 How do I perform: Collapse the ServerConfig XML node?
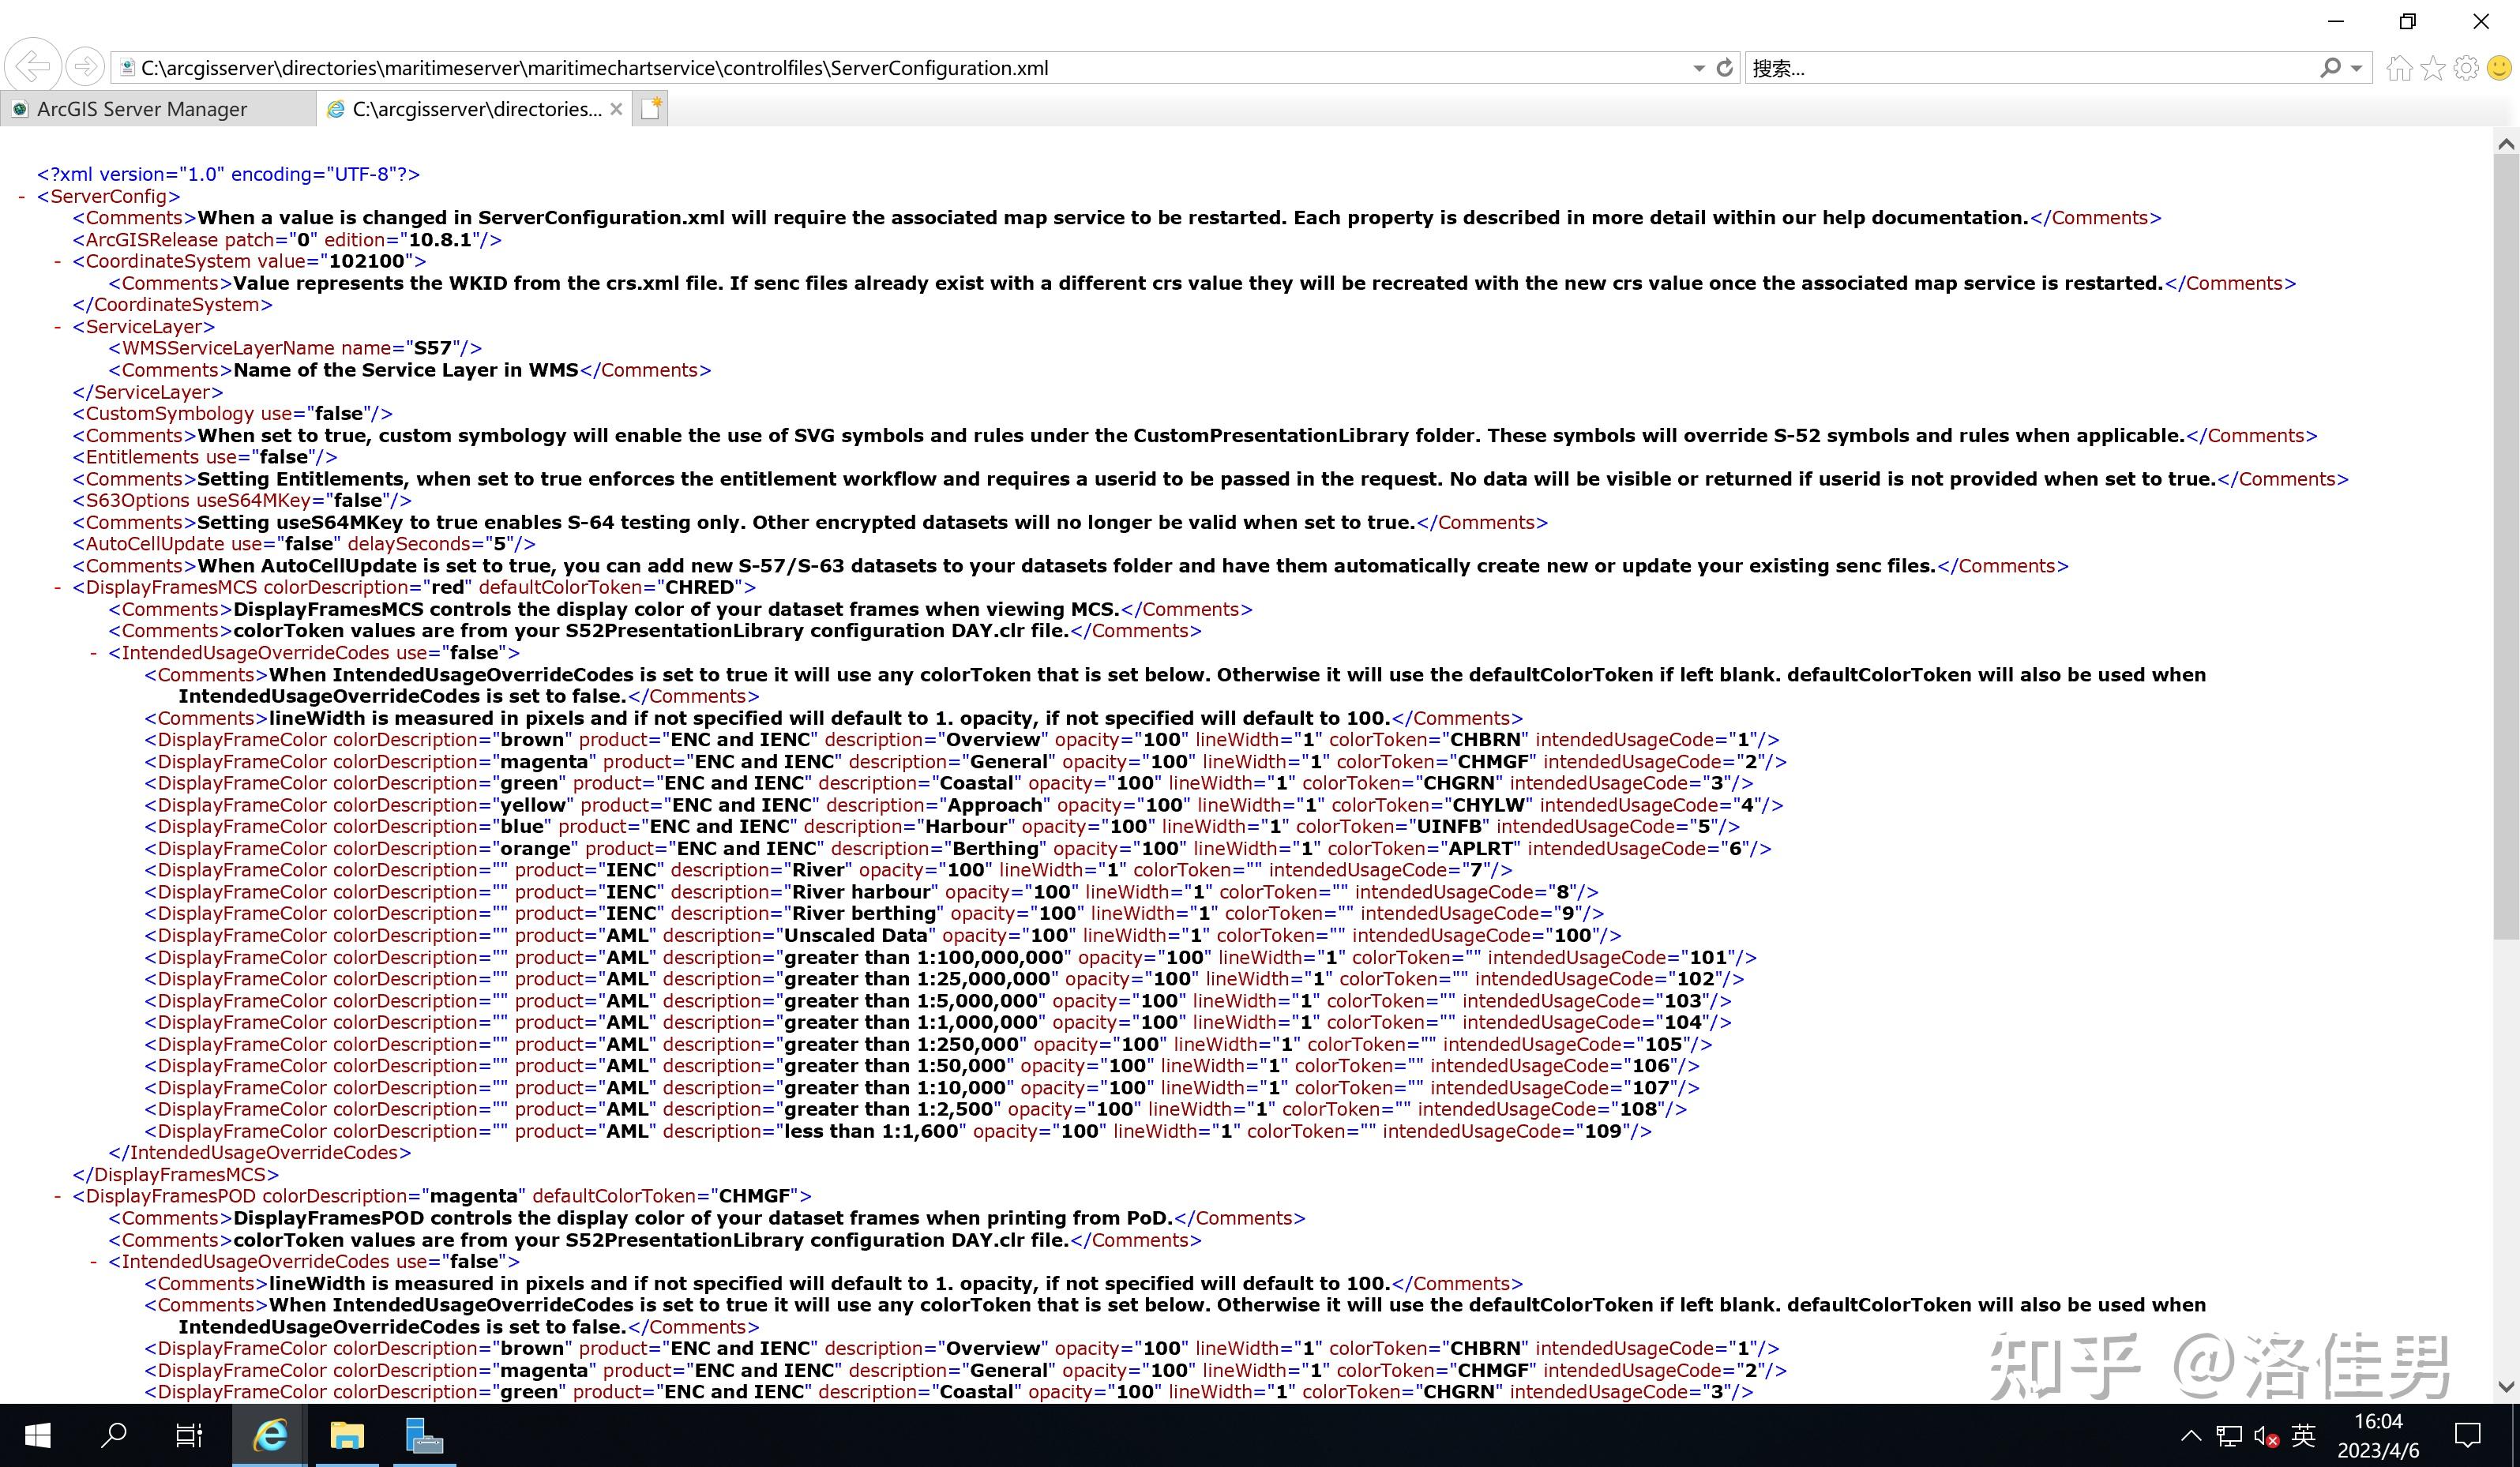pyautogui.click(x=22, y=196)
